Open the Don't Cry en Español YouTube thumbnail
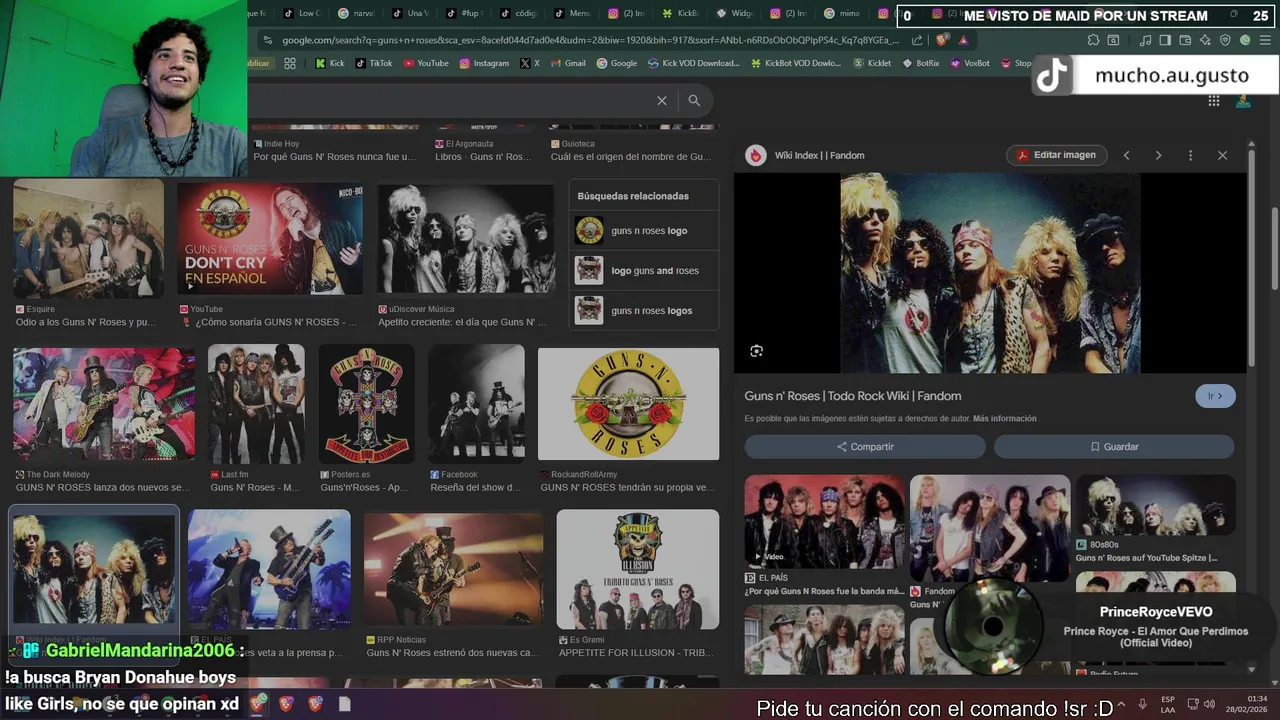The image size is (1280, 720). 270,239
